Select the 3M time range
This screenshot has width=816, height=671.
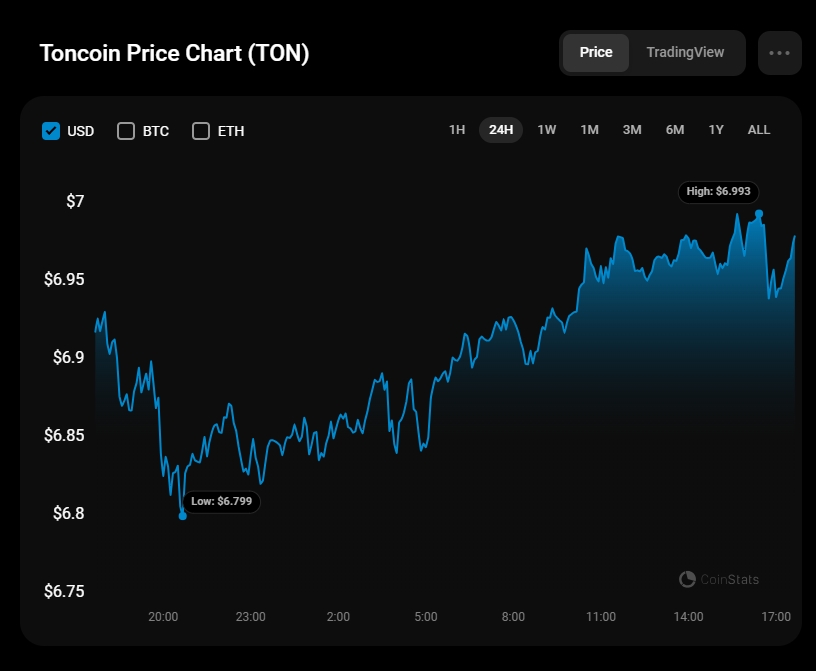tap(632, 130)
